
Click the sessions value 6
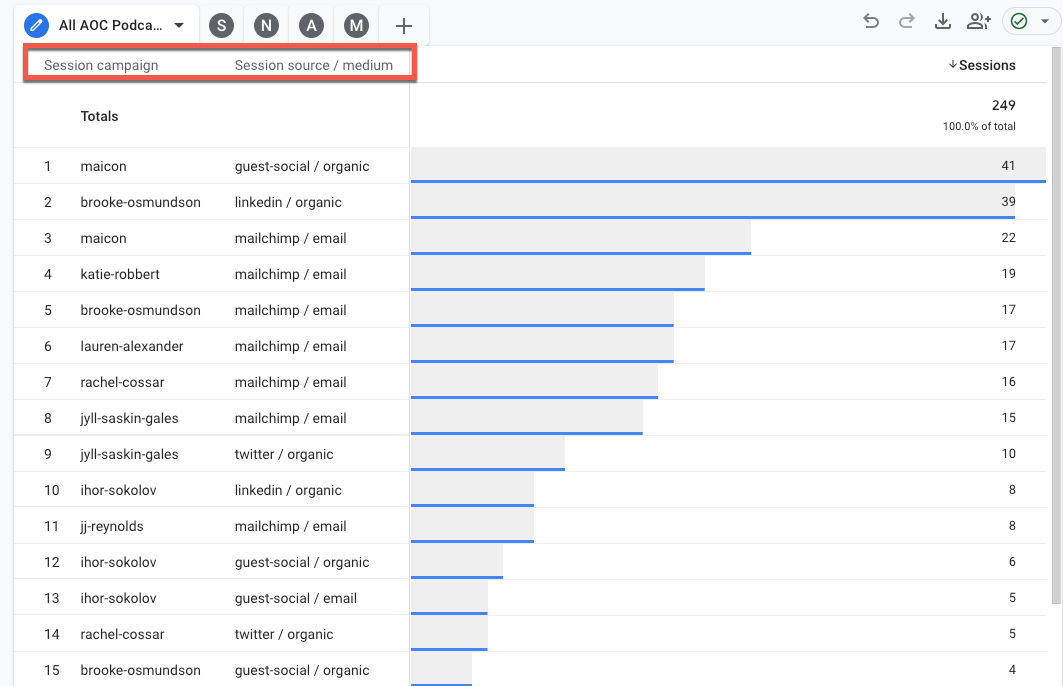click(x=1012, y=561)
